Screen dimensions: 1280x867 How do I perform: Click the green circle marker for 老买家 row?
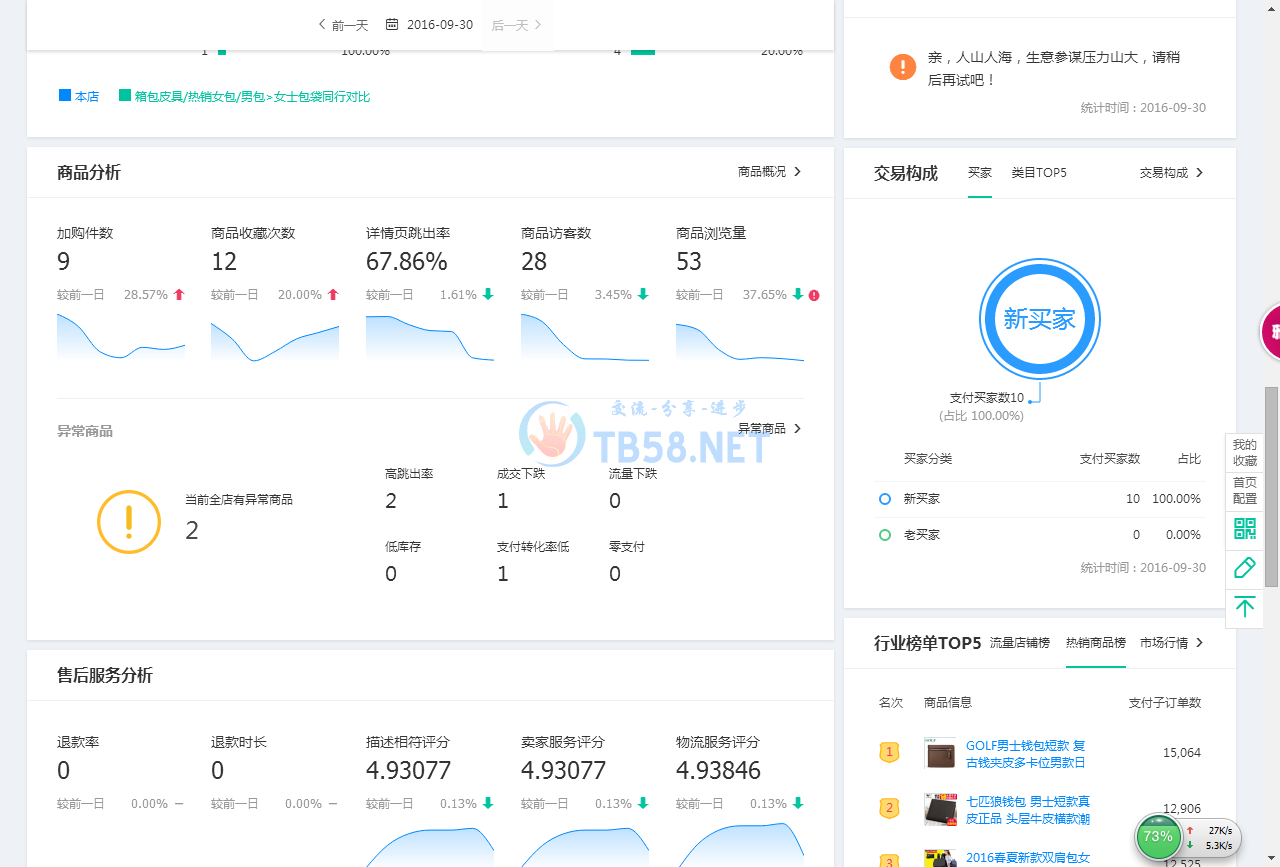885,535
